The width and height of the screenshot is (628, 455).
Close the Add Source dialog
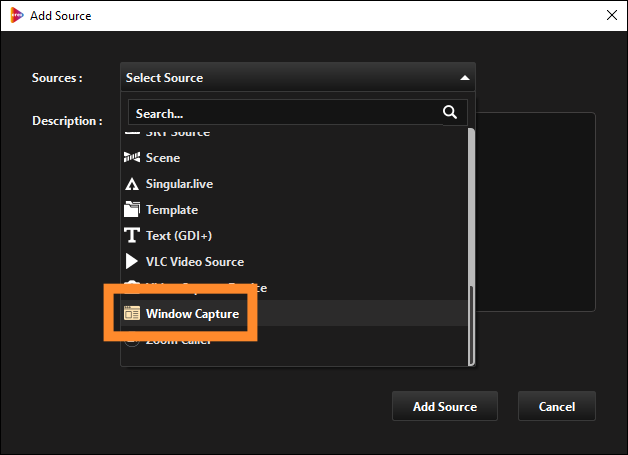(x=612, y=15)
